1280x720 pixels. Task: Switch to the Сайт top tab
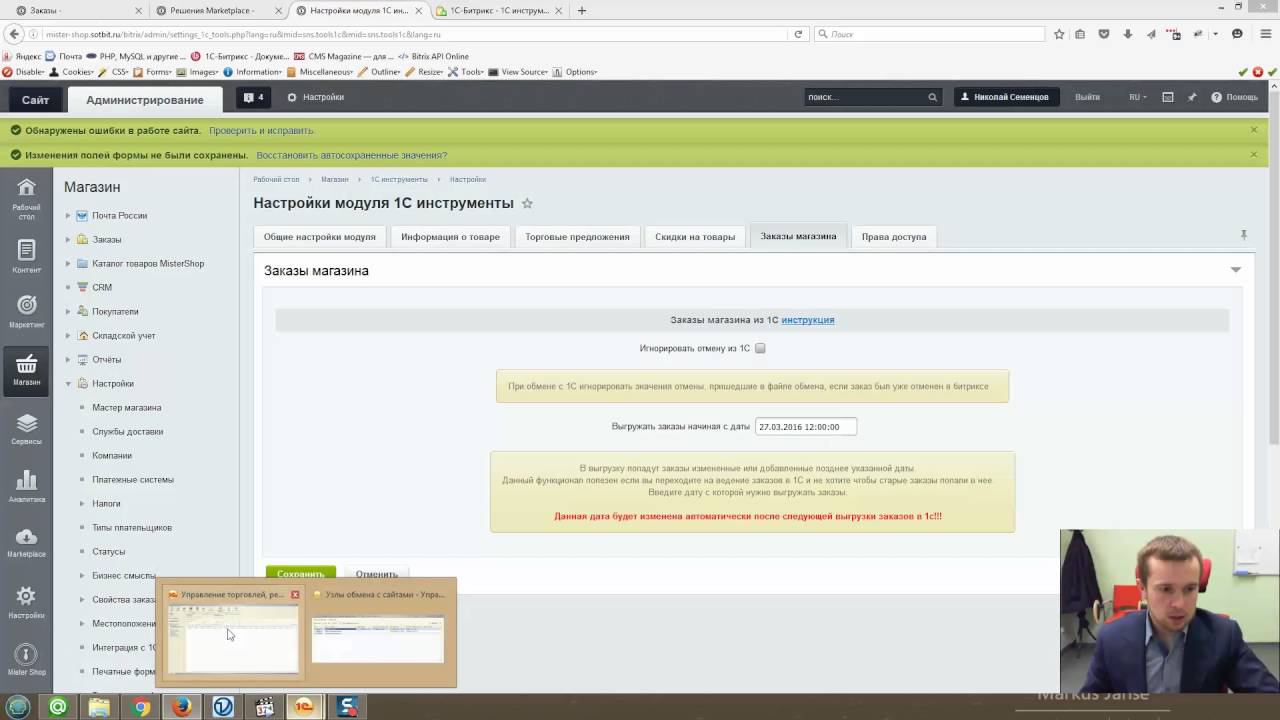[35, 99]
